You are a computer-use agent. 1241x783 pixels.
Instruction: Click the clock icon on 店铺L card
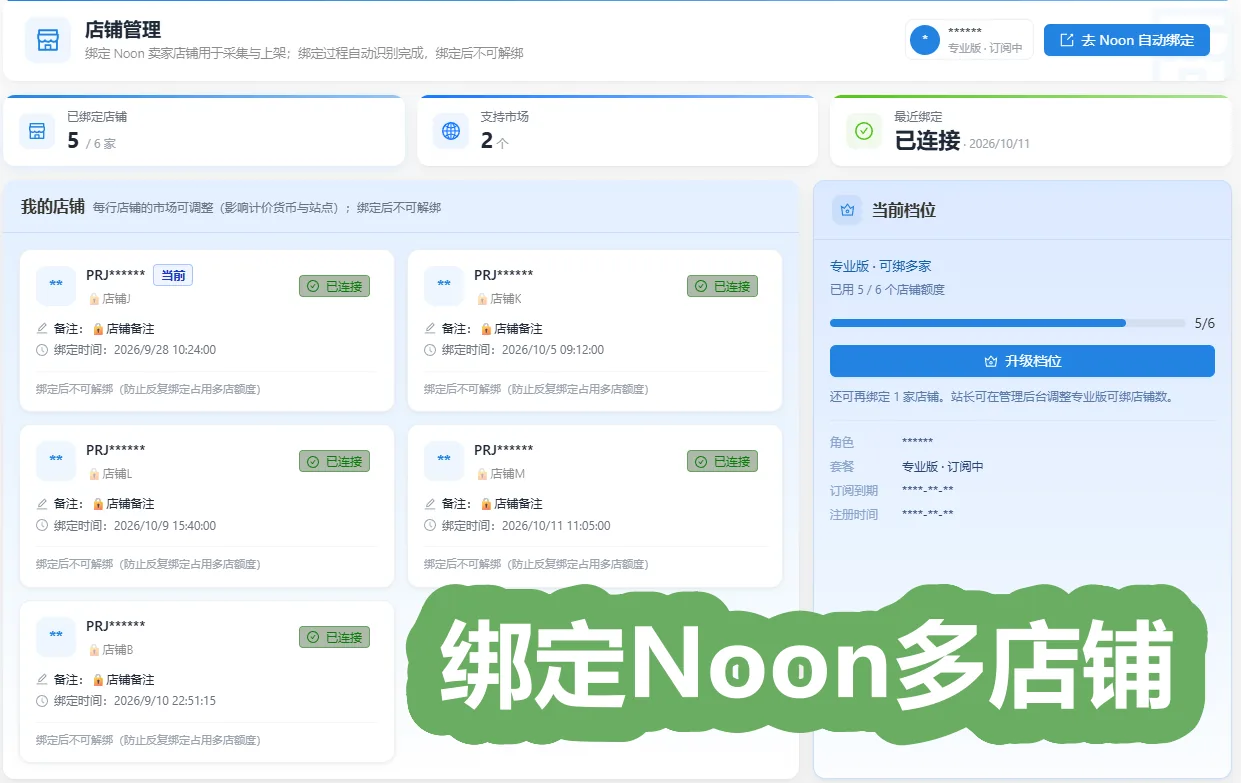click(x=42, y=525)
